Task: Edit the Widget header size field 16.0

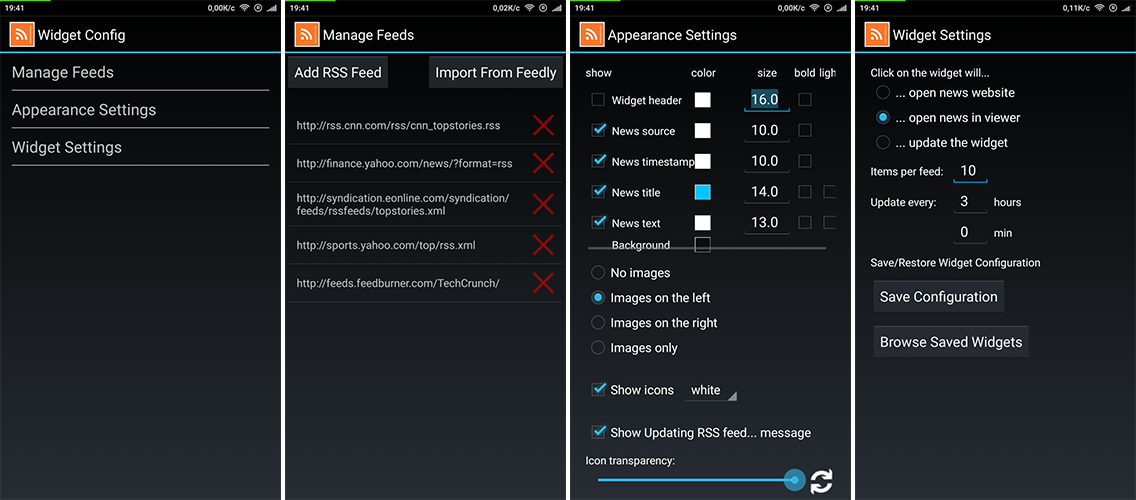Action: click(767, 99)
